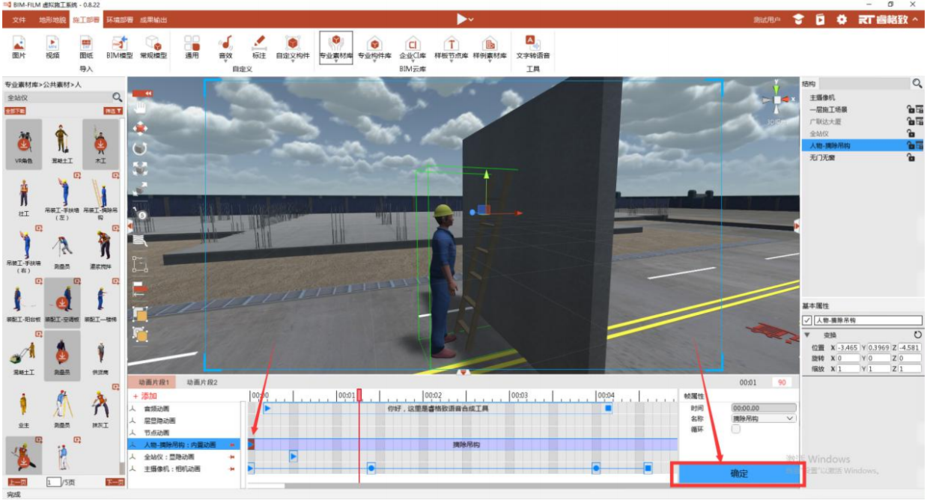Click the 音效 sound effect icon
927x500 pixels.
coord(225,47)
